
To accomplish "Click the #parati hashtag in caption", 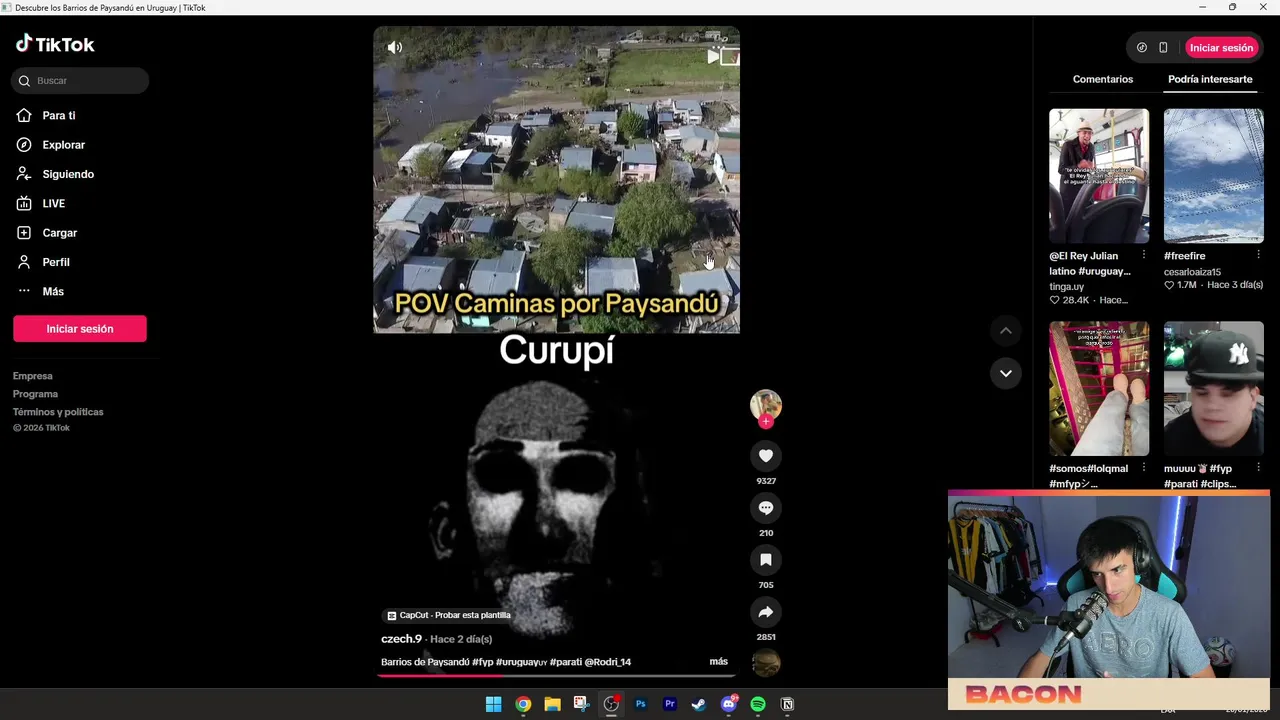I will [x=565, y=662].
